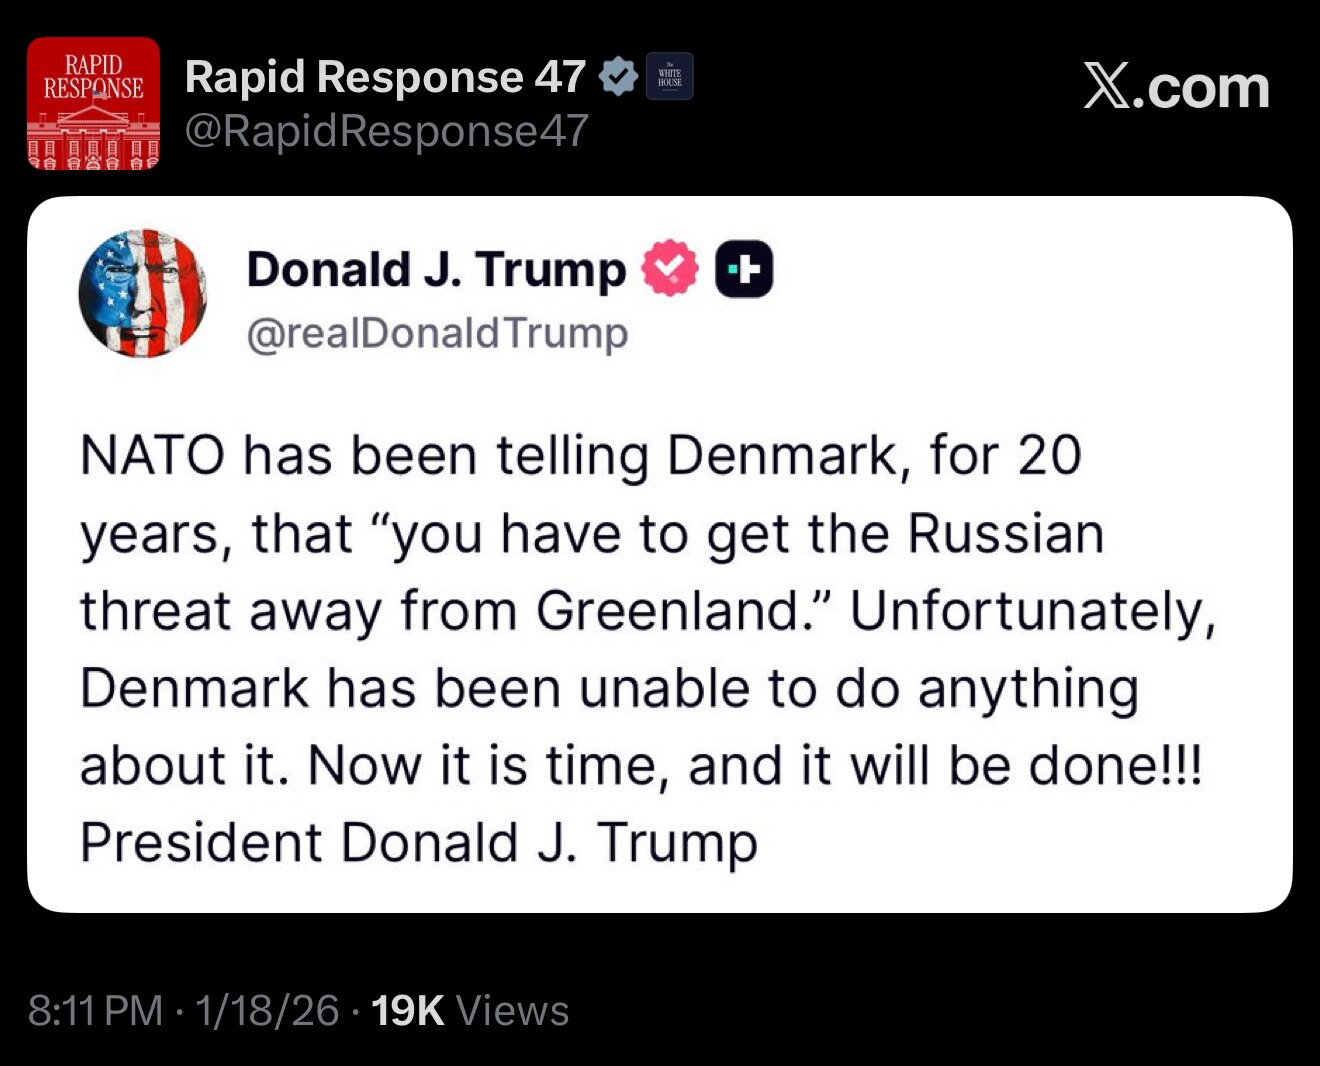
Task: Select the NATO mention in the statement
Action: point(150,455)
